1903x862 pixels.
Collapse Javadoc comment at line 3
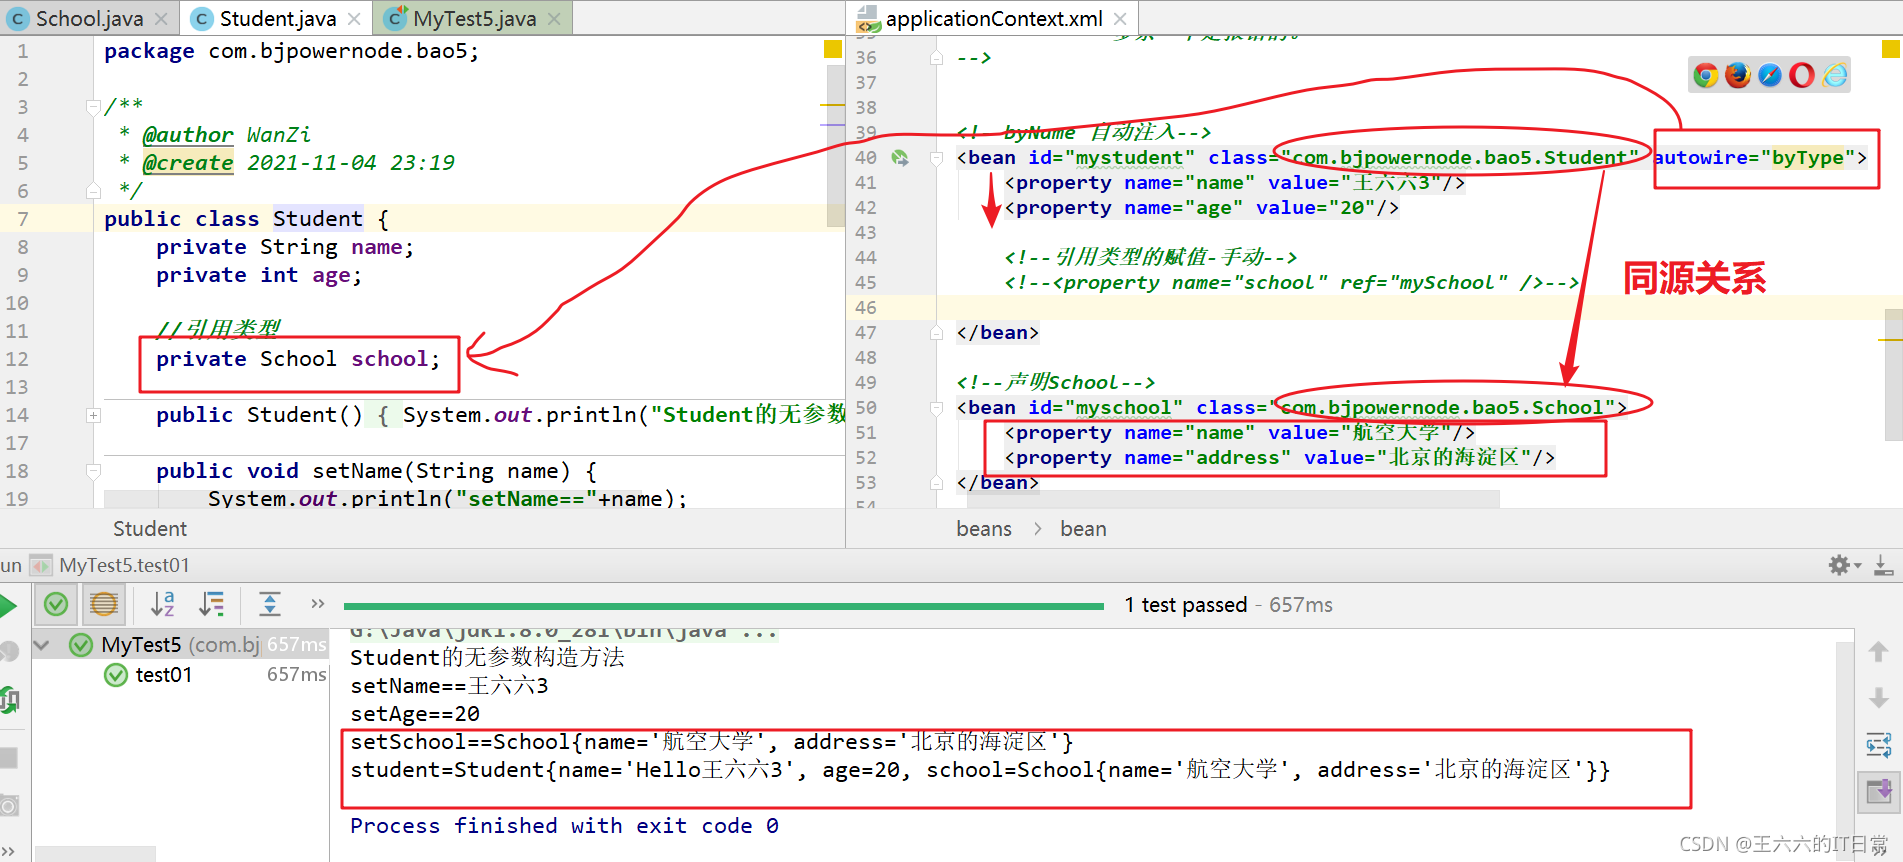pyautogui.click(x=93, y=107)
